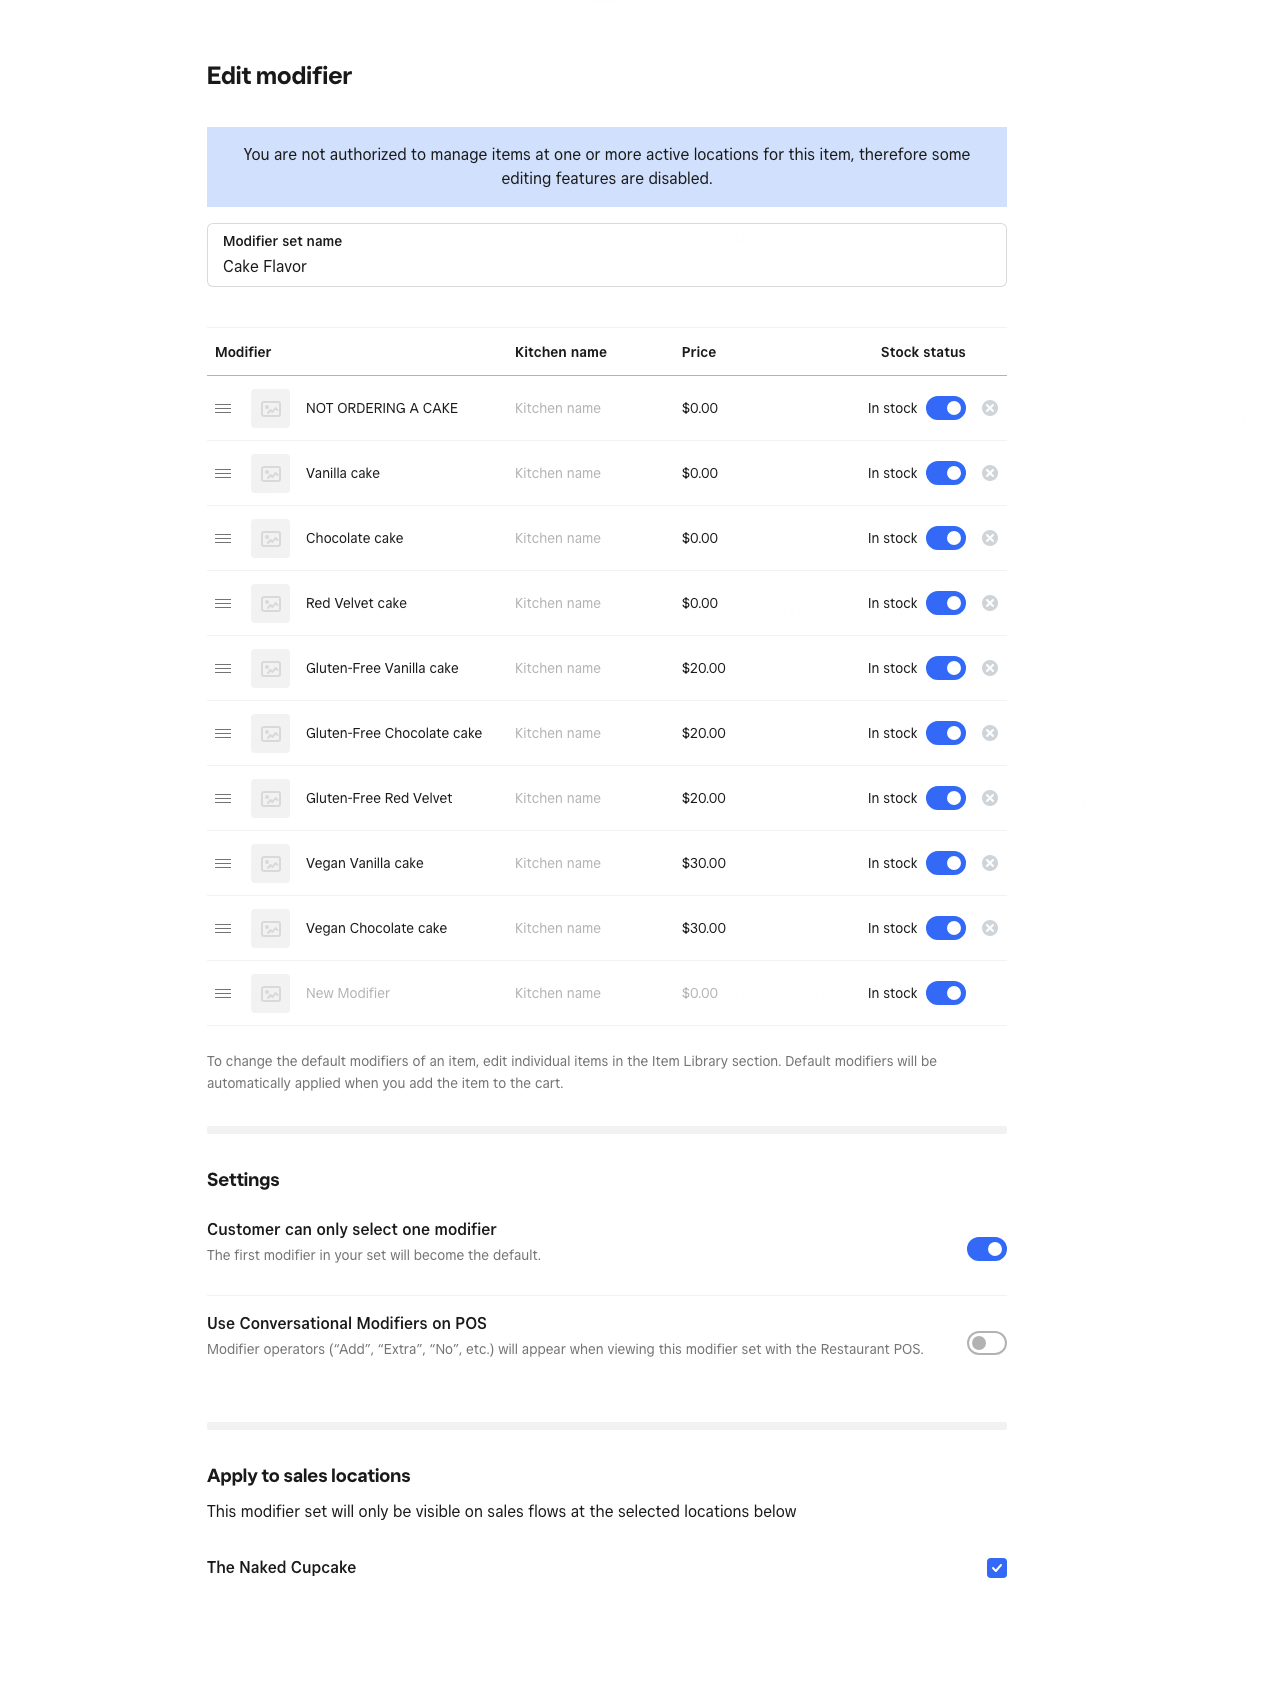1276x1692 pixels.
Task: Switch off stock for Vegan Vanilla cake
Action: pos(946,863)
